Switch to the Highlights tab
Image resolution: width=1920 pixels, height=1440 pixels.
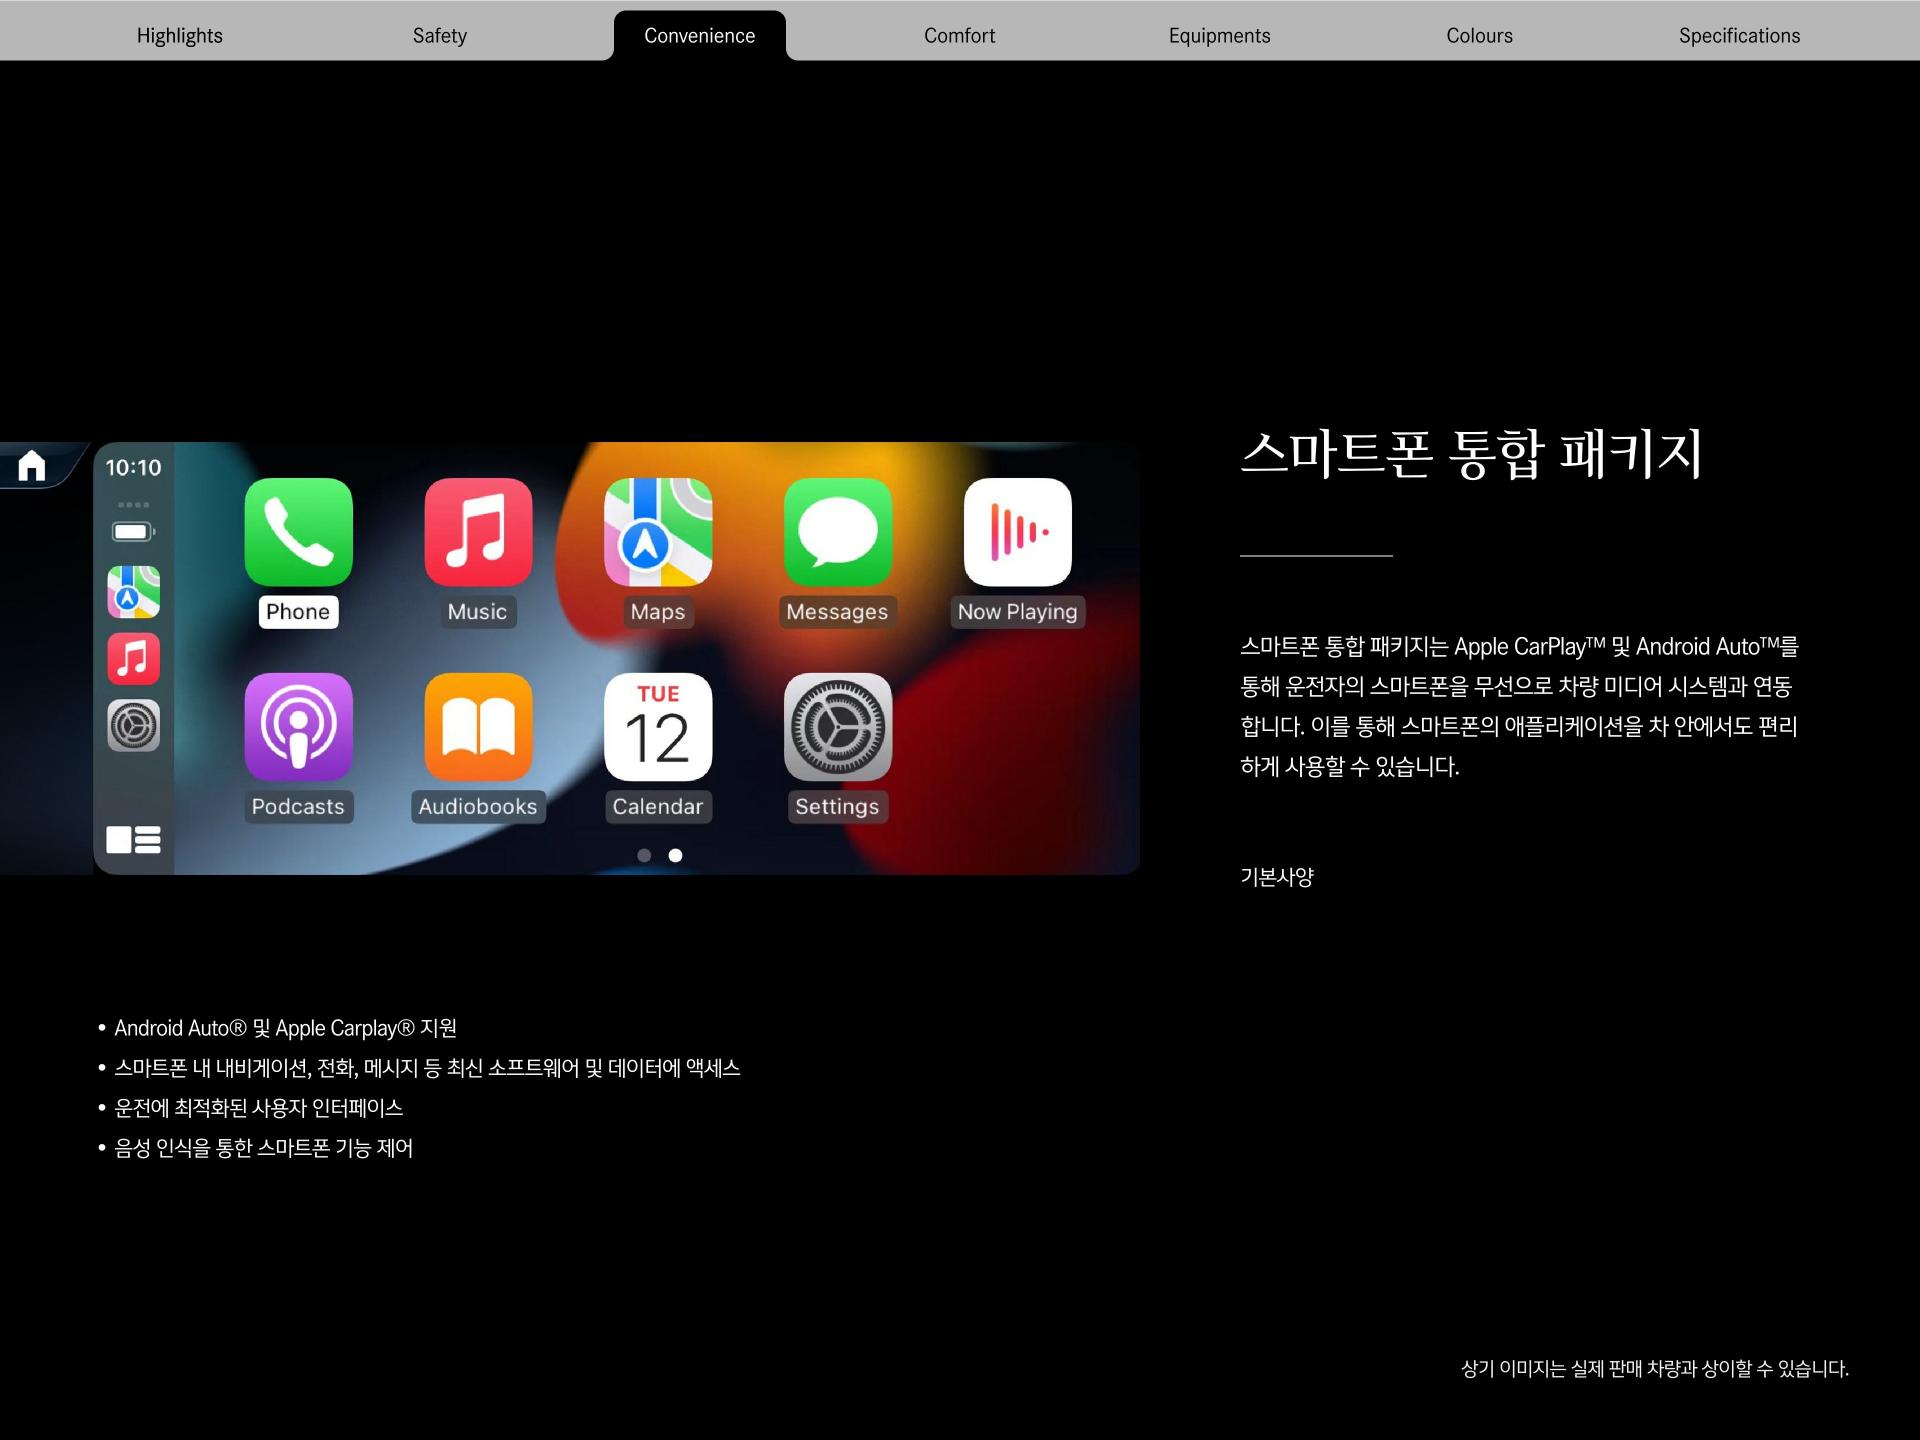click(180, 36)
